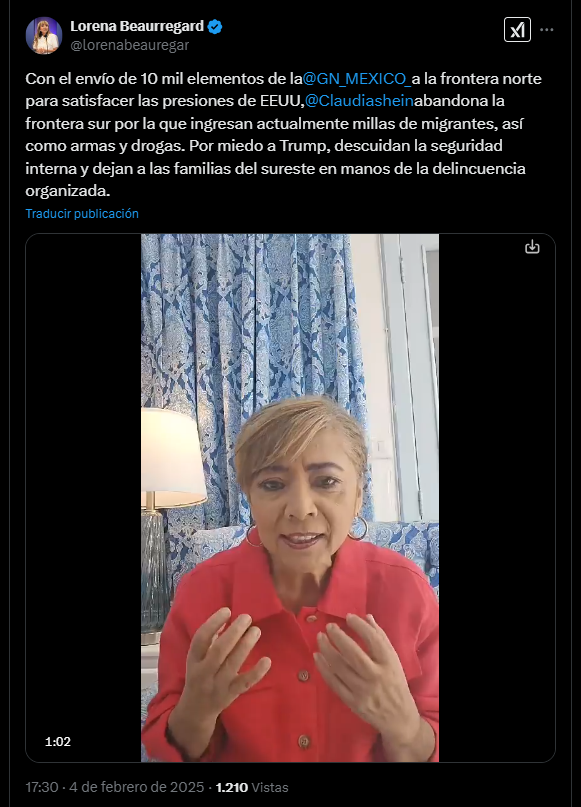Screen dimensions: 581x807
Task: Play the video of the woman in red
Action: (x=290, y=498)
